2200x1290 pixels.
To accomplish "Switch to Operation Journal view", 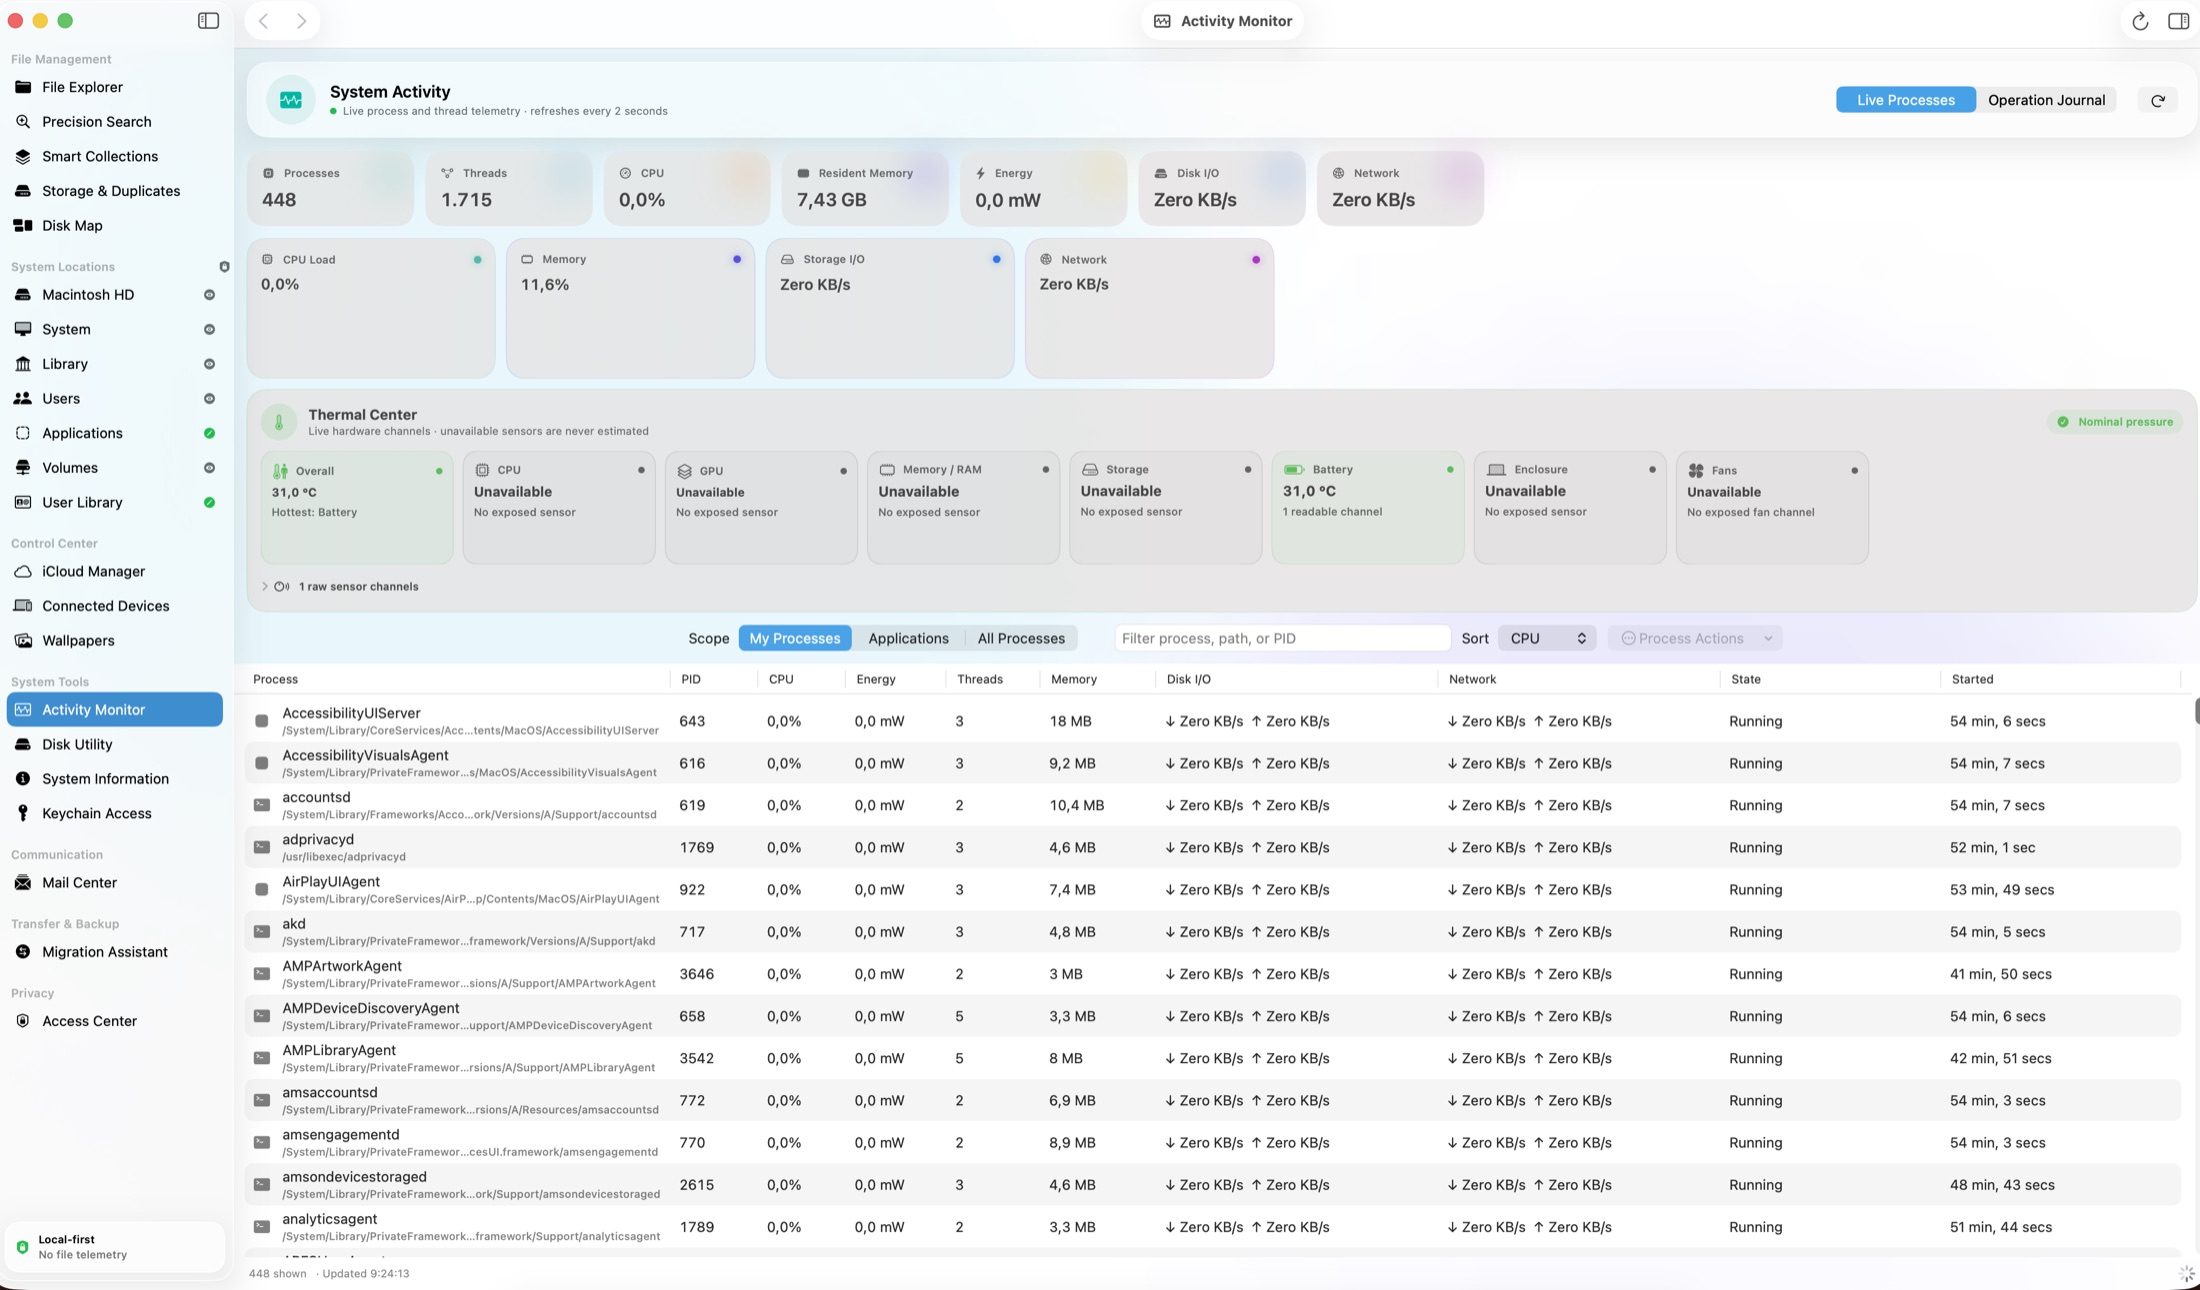I will tap(2046, 100).
